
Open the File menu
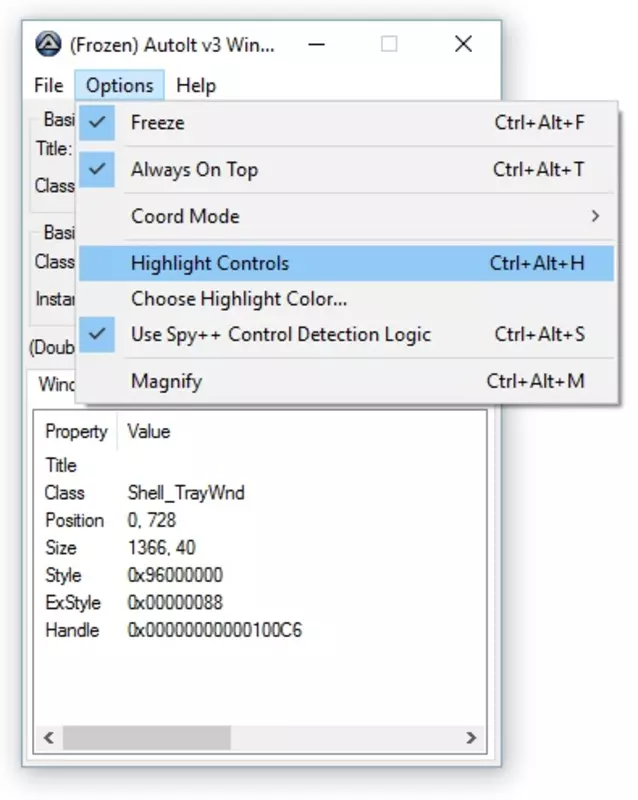click(x=48, y=85)
